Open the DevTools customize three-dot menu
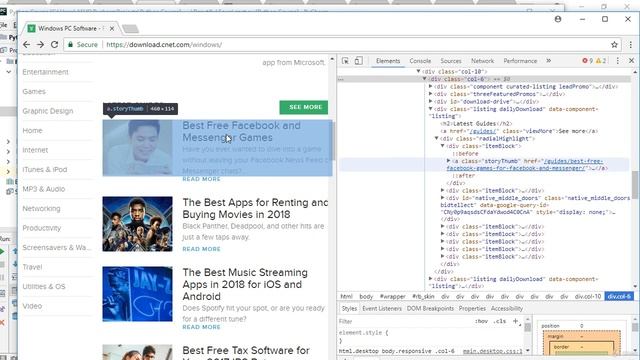The image size is (640, 360). (x=618, y=61)
